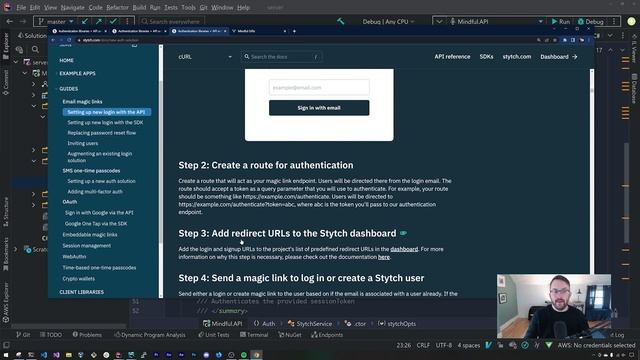Open the Tests menu

[x=171, y=7]
